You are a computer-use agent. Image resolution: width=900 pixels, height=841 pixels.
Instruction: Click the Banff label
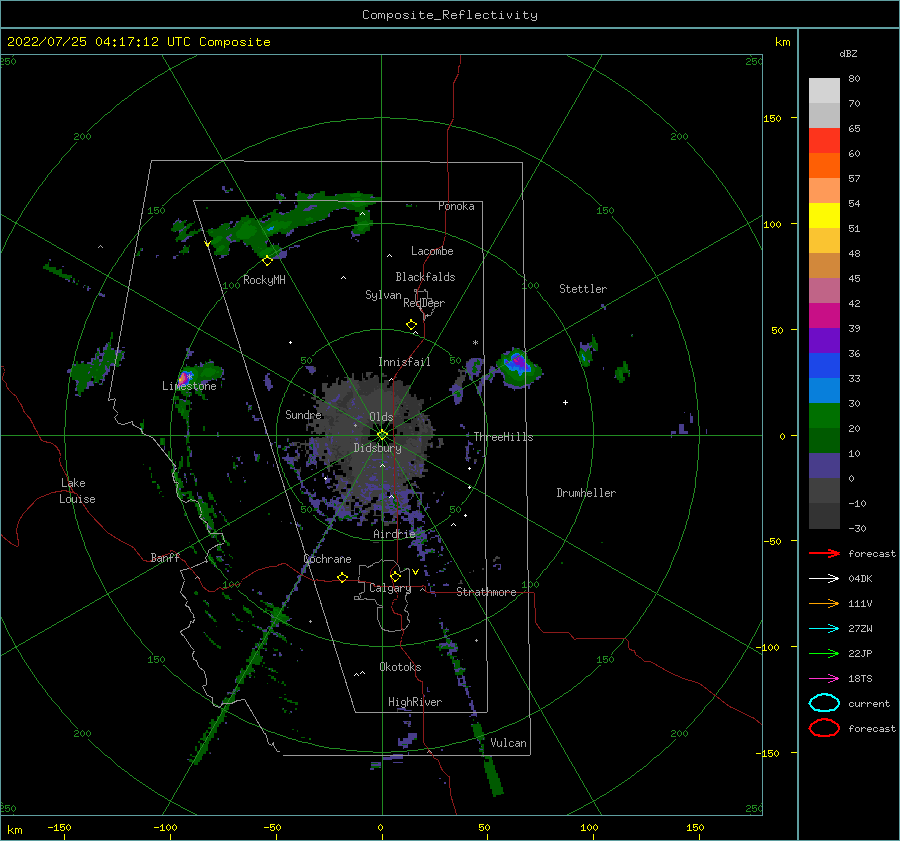point(165,557)
